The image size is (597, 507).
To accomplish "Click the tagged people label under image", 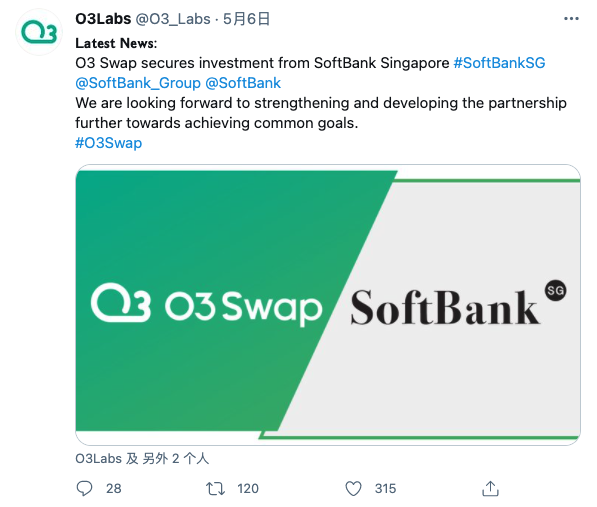I will coord(142,458).
